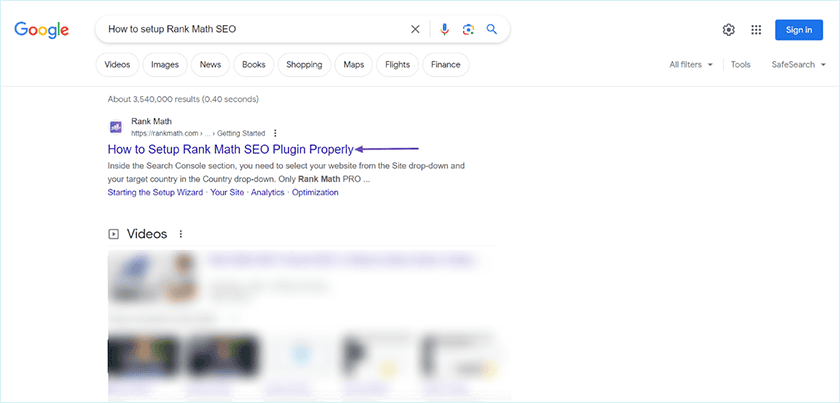The image size is (840, 403).
Task: Open the Google apps grid icon
Action: coord(756,30)
